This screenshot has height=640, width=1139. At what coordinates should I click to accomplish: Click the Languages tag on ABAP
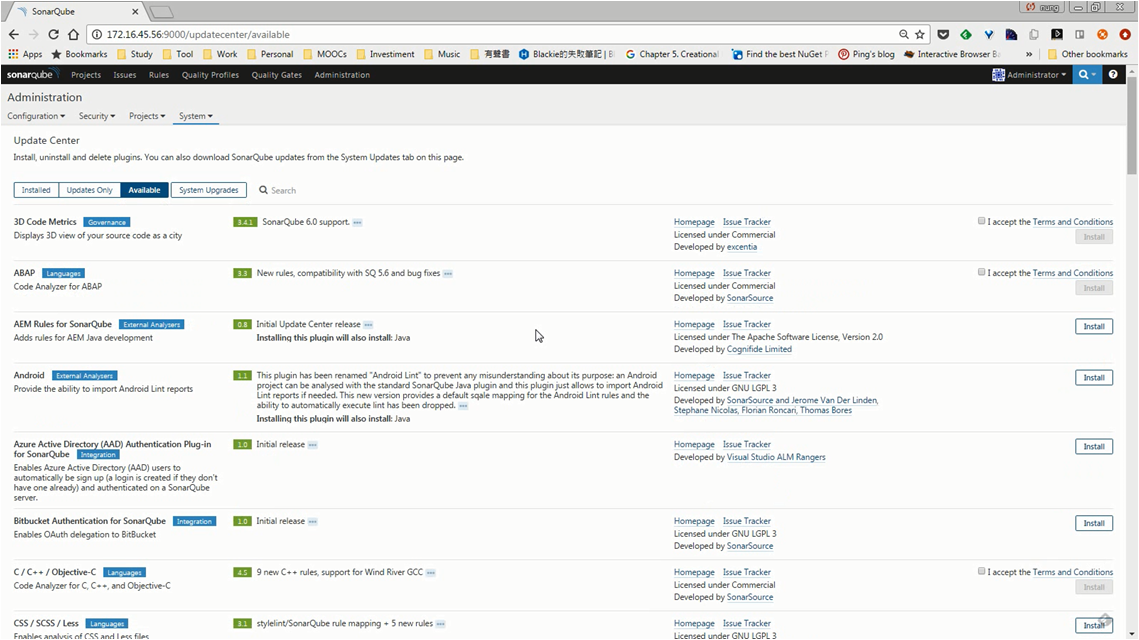63,273
